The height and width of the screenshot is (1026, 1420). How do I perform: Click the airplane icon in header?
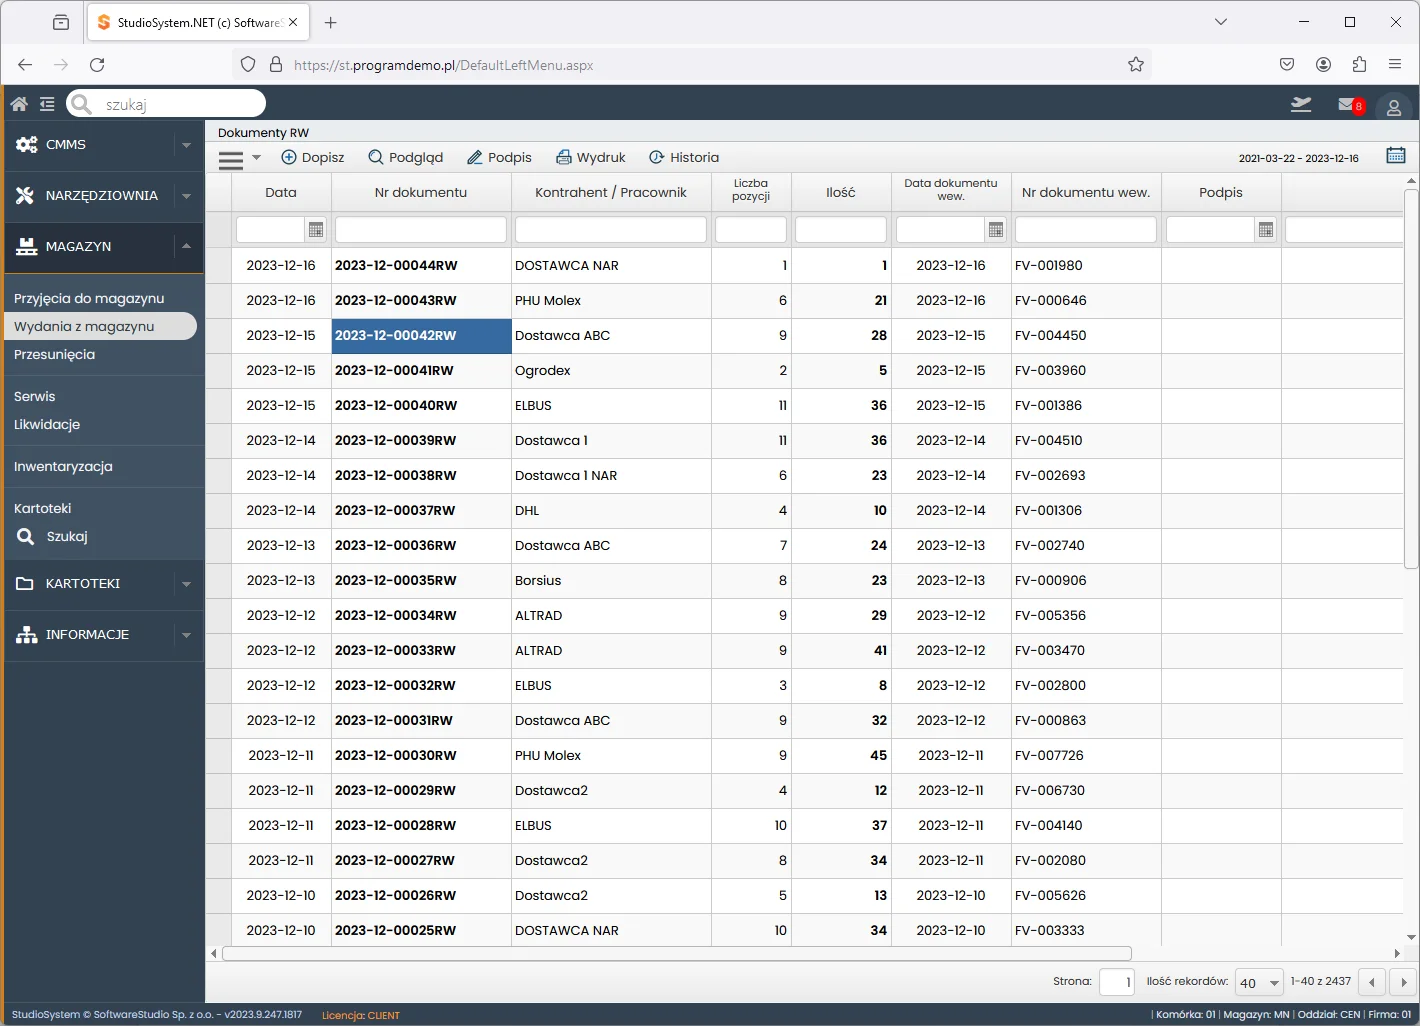pyautogui.click(x=1301, y=104)
